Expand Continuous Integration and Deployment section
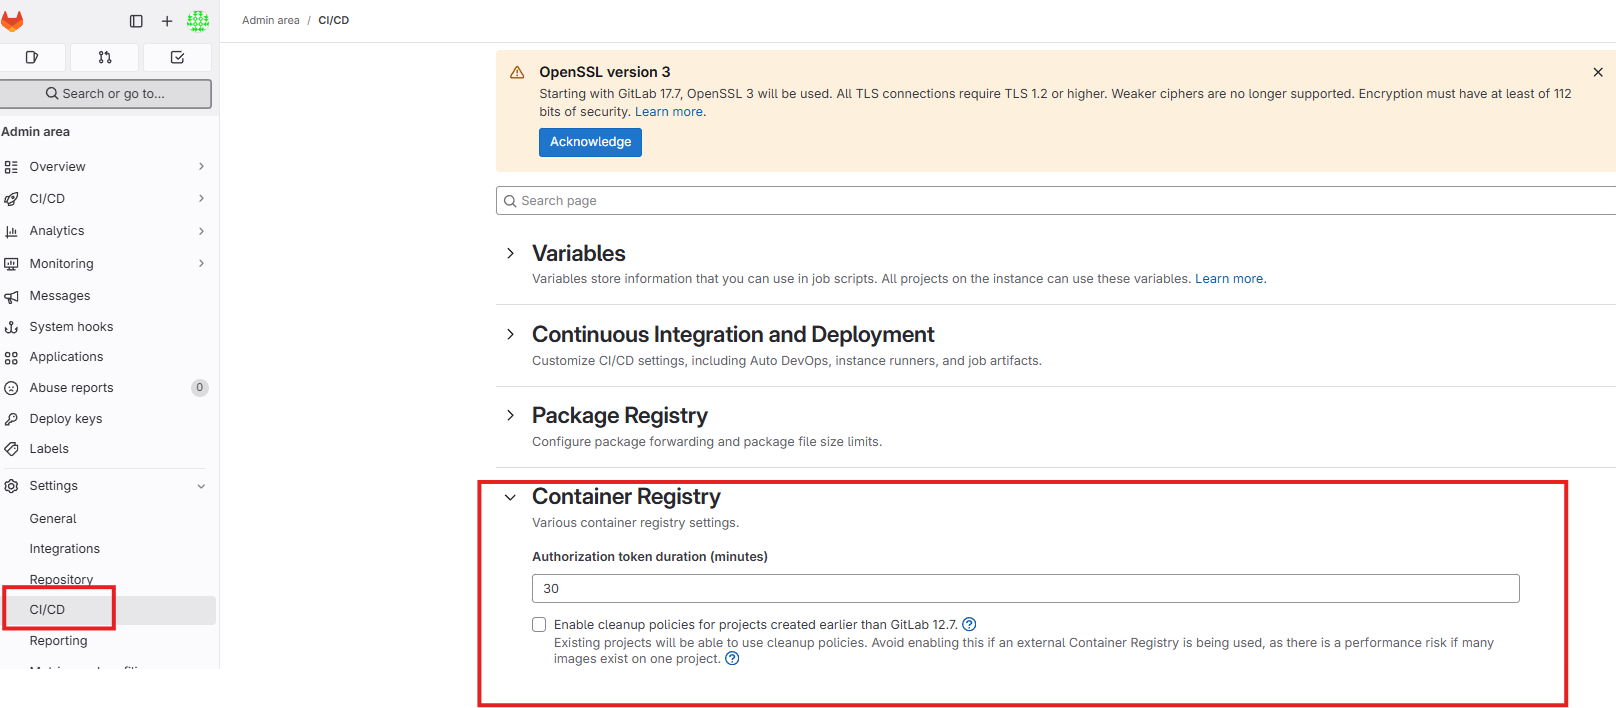Image resolution: width=1616 pixels, height=708 pixels. 510,335
